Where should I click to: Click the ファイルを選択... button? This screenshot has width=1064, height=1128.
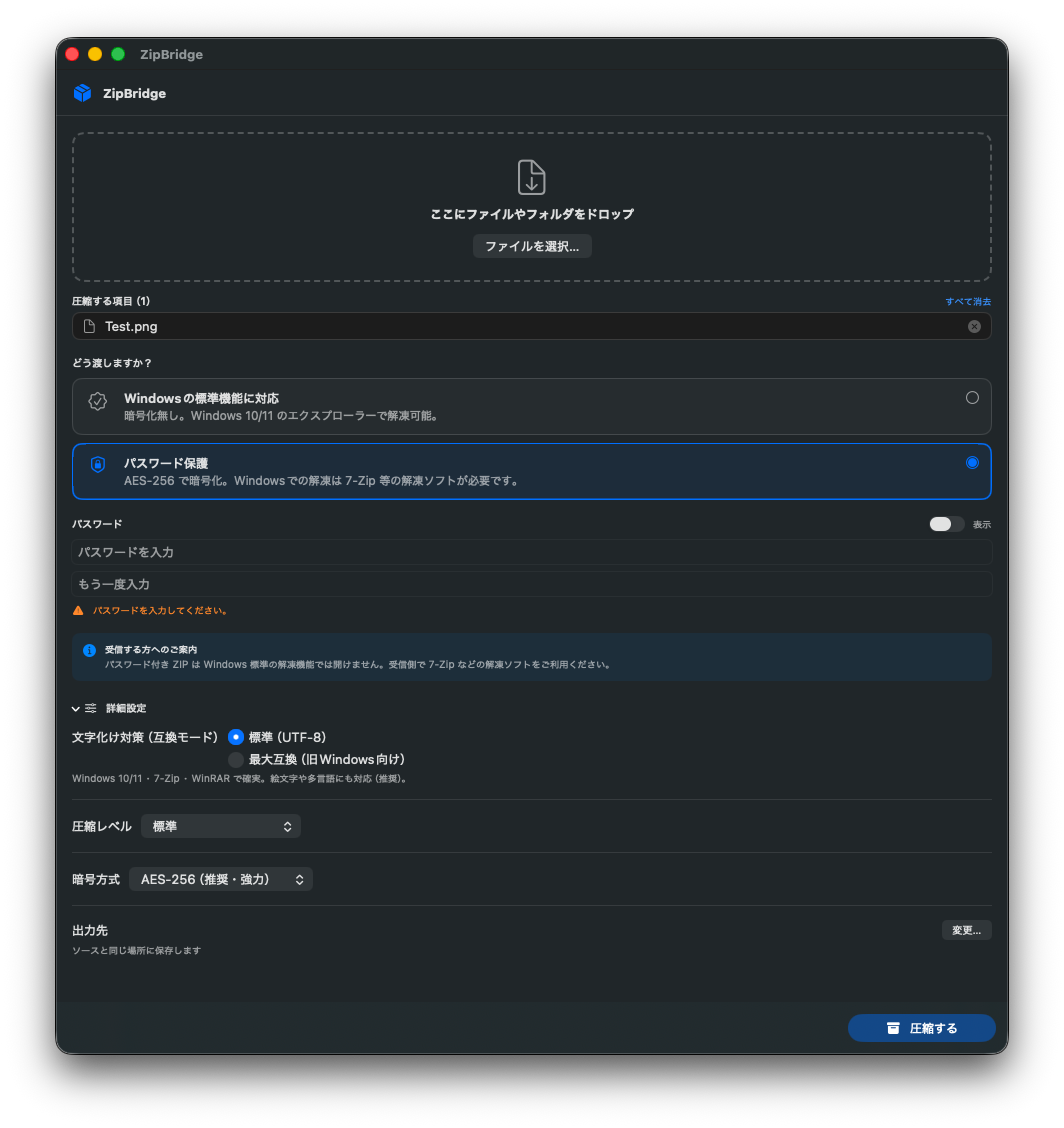coord(532,246)
